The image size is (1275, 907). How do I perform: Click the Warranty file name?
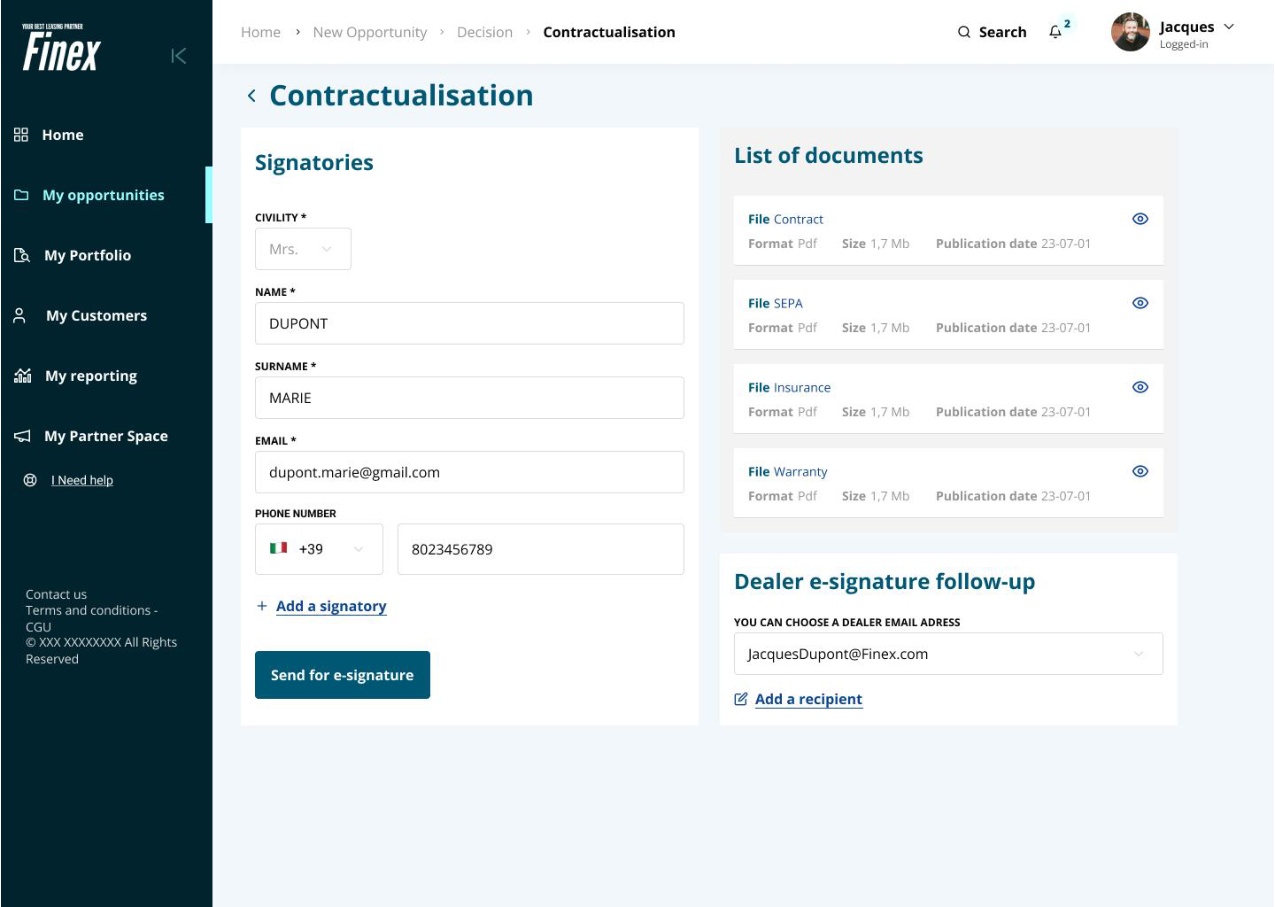pos(801,471)
